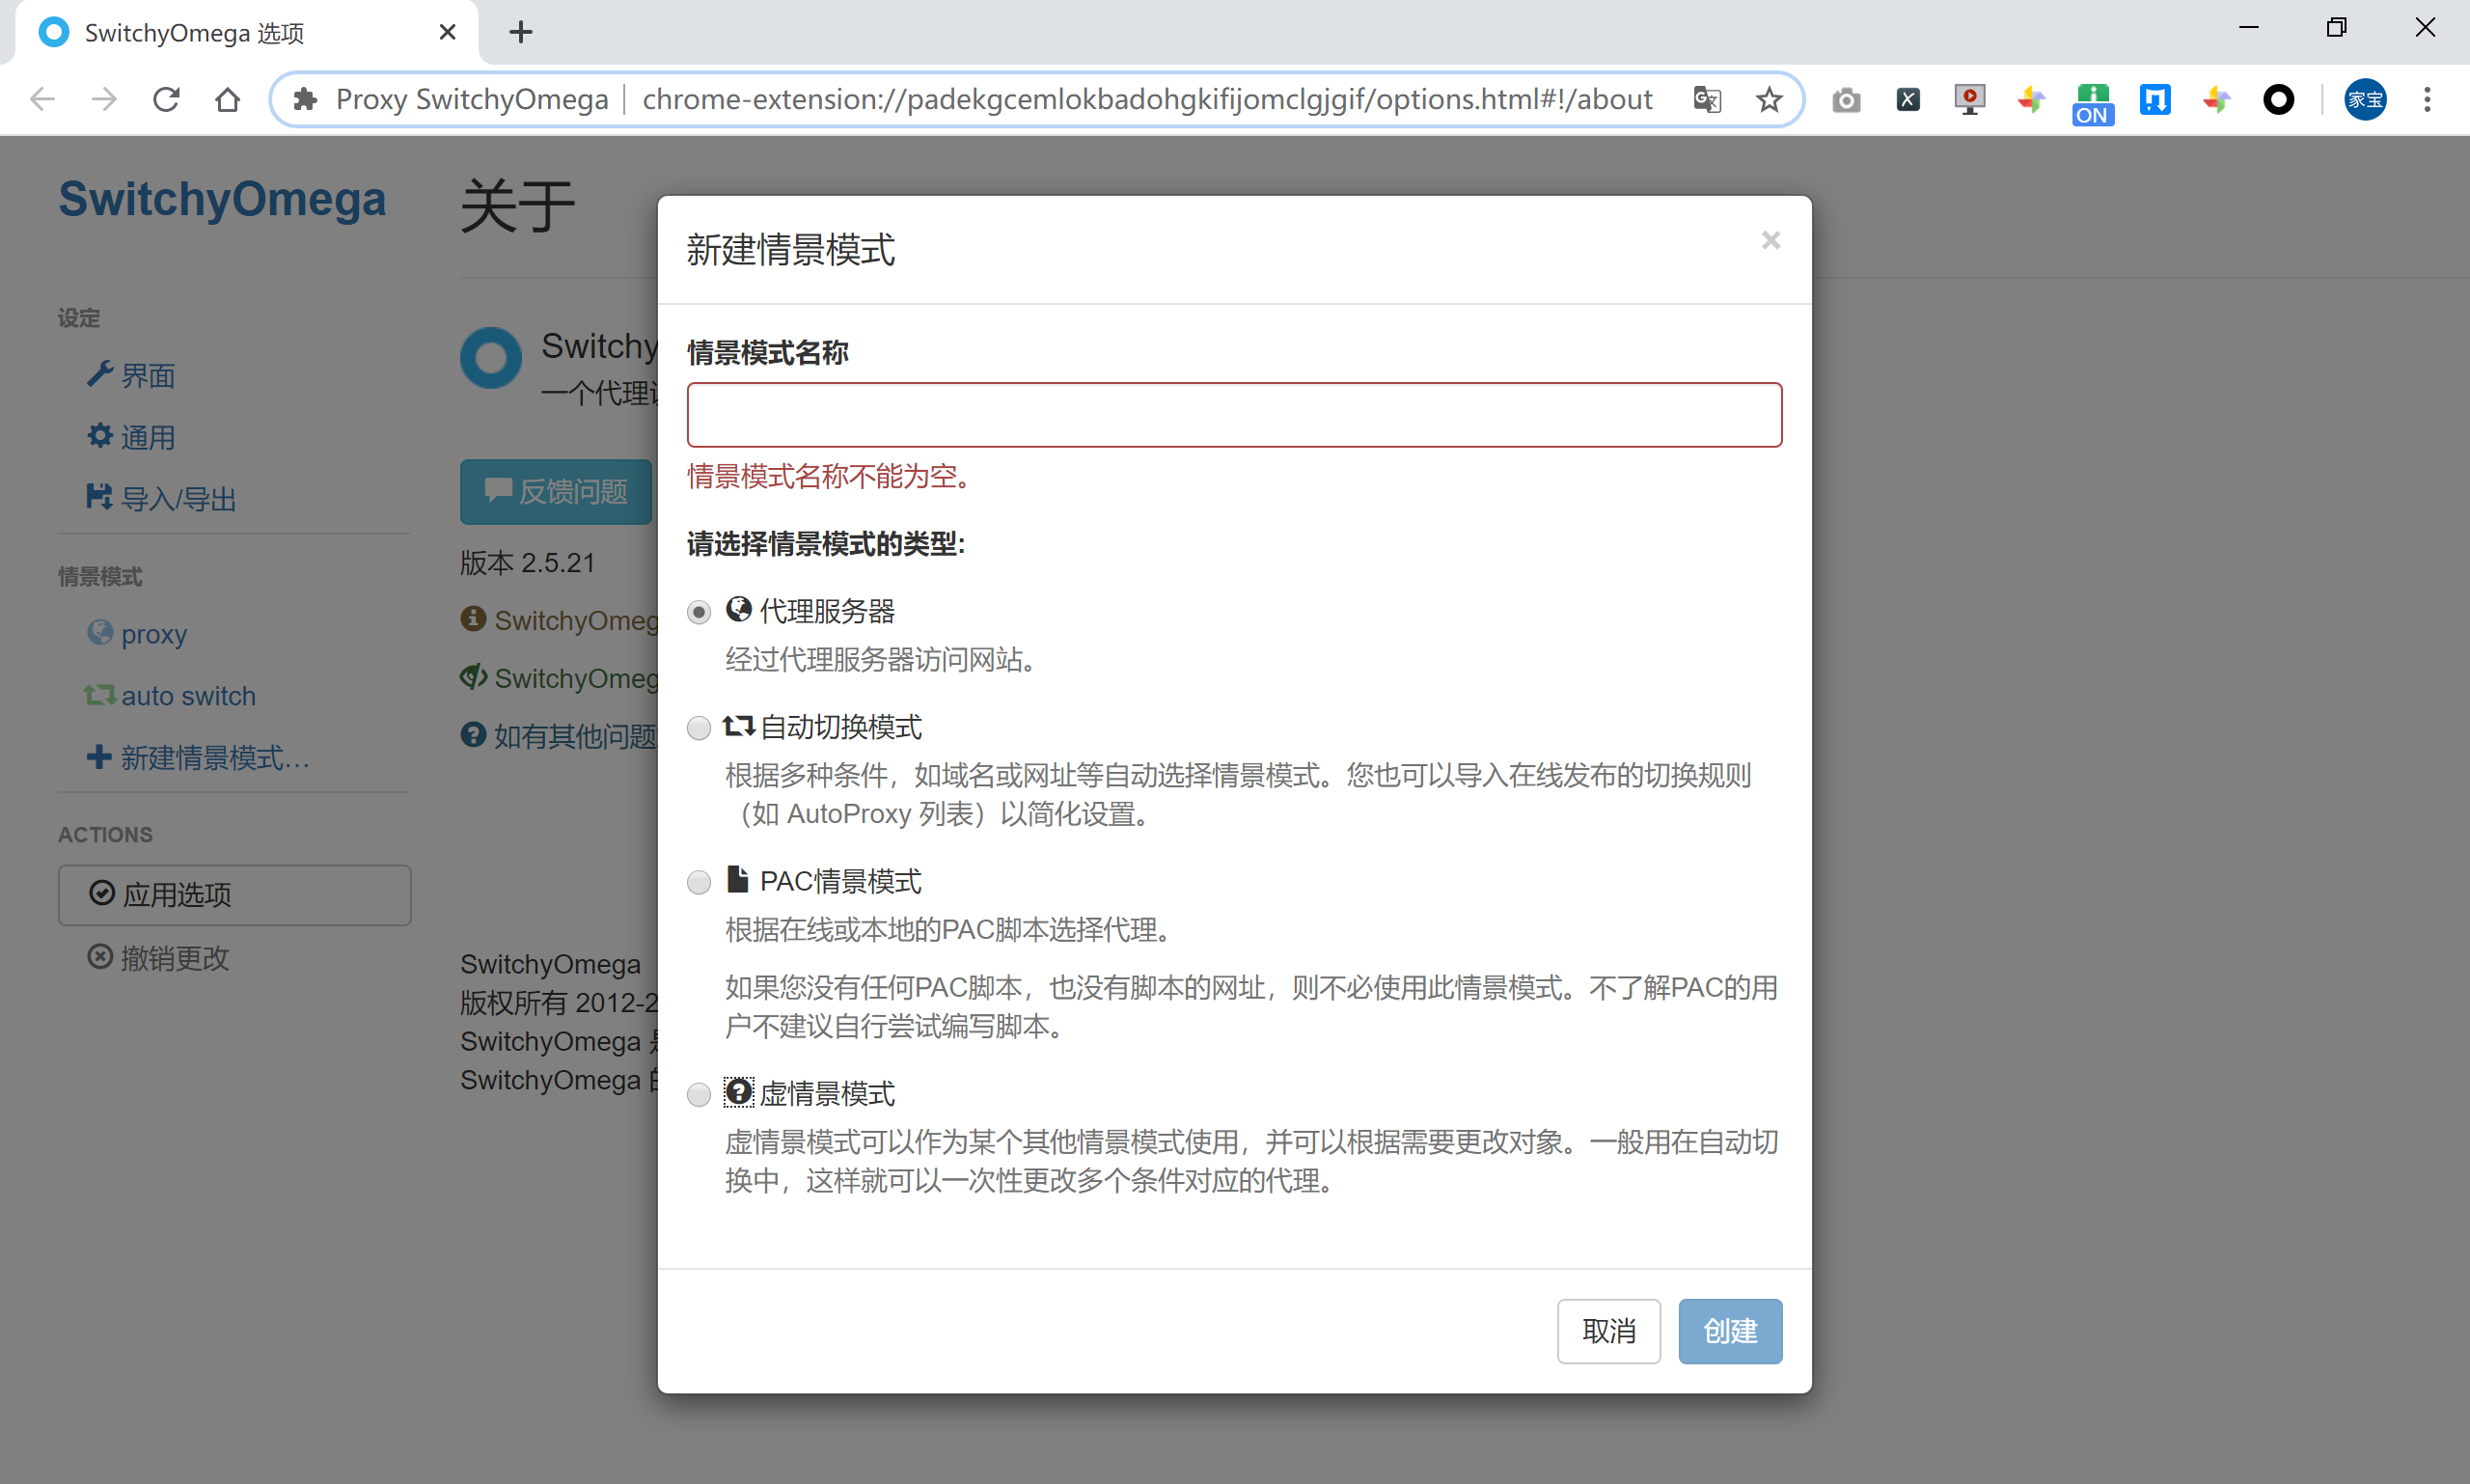This screenshot has width=2470, height=1484.
Task: Click the wrench icon next to 界面
Action: pyautogui.click(x=99, y=374)
